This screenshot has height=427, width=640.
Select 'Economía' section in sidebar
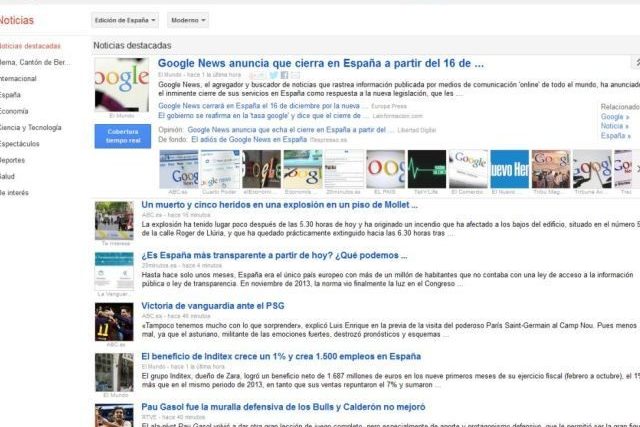[x=14, y=111]
